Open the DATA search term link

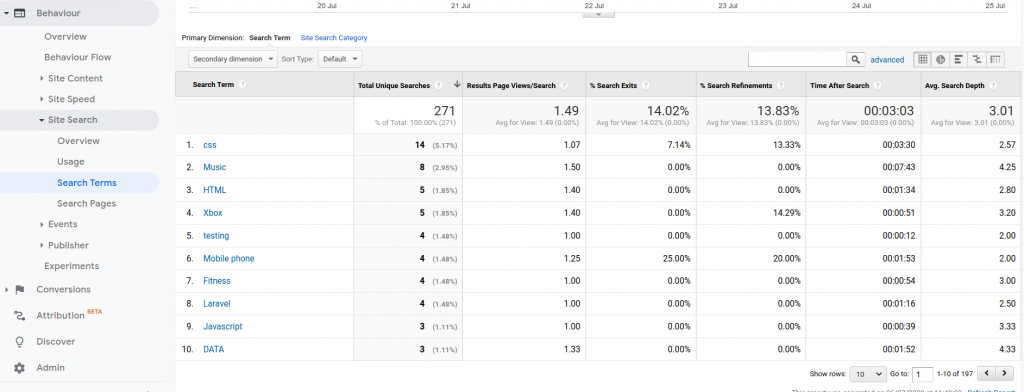[214, 350]
